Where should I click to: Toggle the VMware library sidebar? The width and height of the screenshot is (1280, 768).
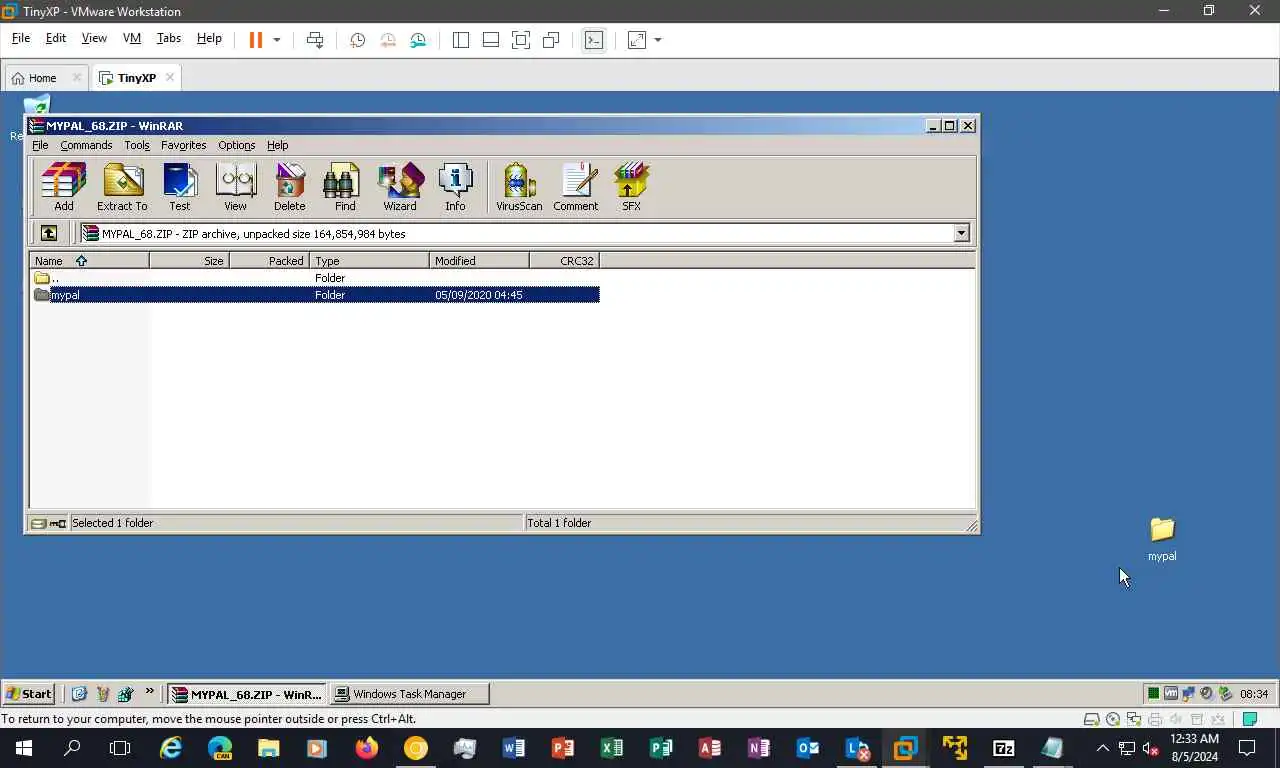click(461, 40)
